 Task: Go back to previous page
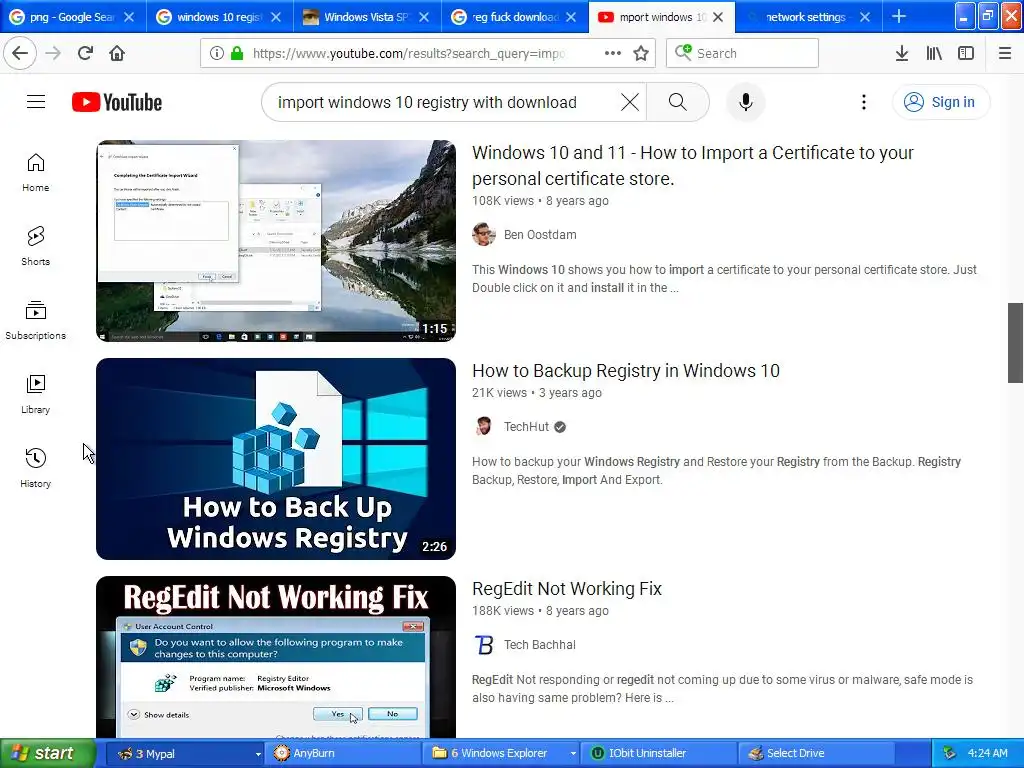pos(20,53)
